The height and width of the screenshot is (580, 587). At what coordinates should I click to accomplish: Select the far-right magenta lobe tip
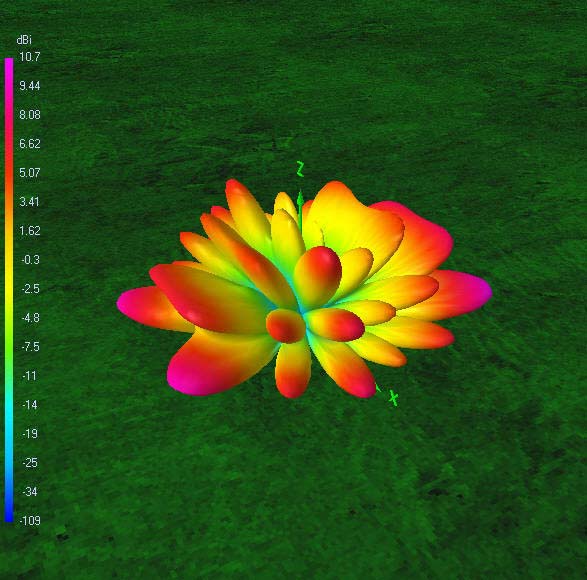click(481, 291)
